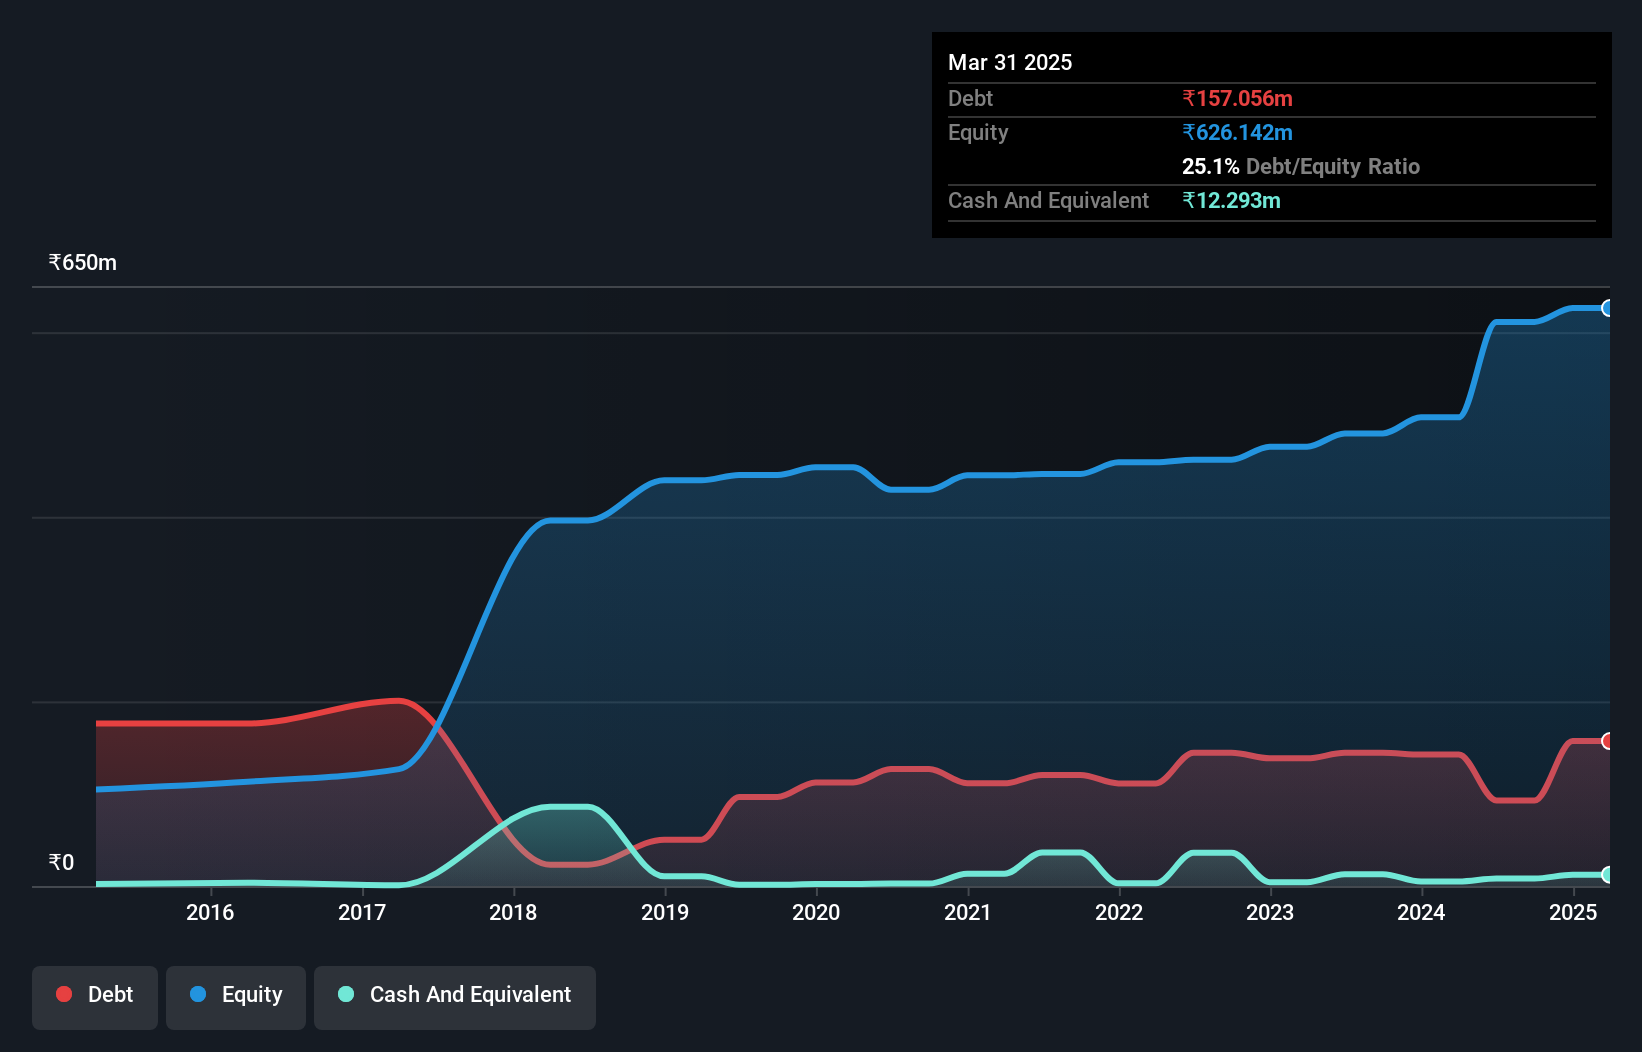Select the Debt line endpoint marker
This screenshot has width=1642, height=1052.
(1608, 742)
